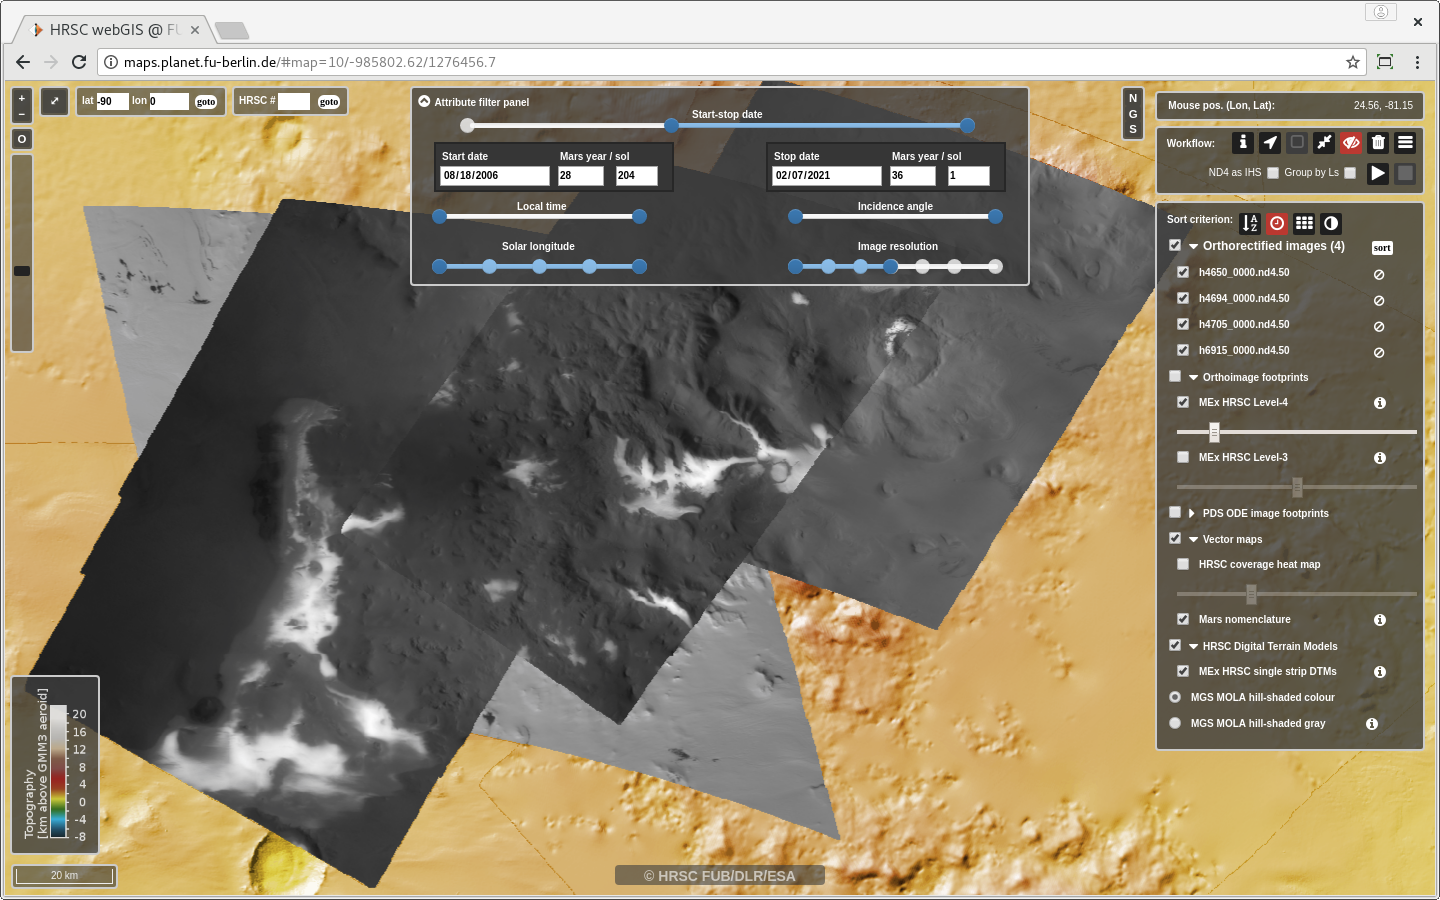Open info for MGS MOLA hill-shaded gray
The width and height of the screenshot is (1440, 900).
click(1372, 724)
